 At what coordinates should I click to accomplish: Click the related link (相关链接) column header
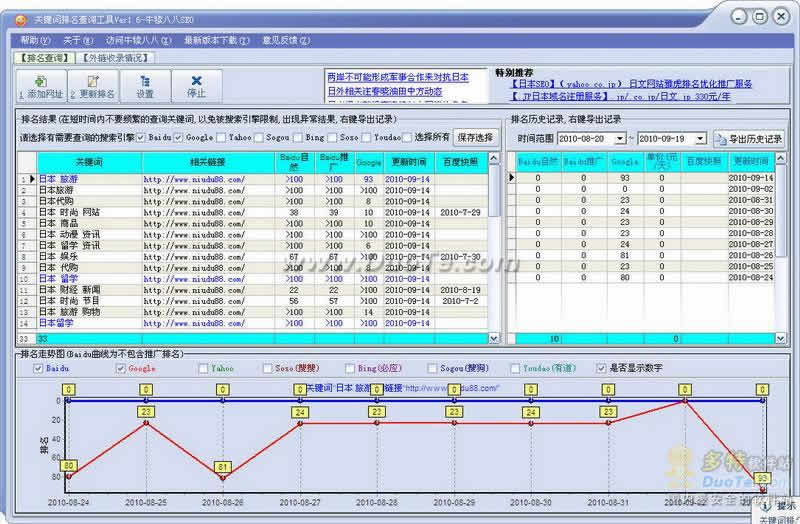pos(208,162)
